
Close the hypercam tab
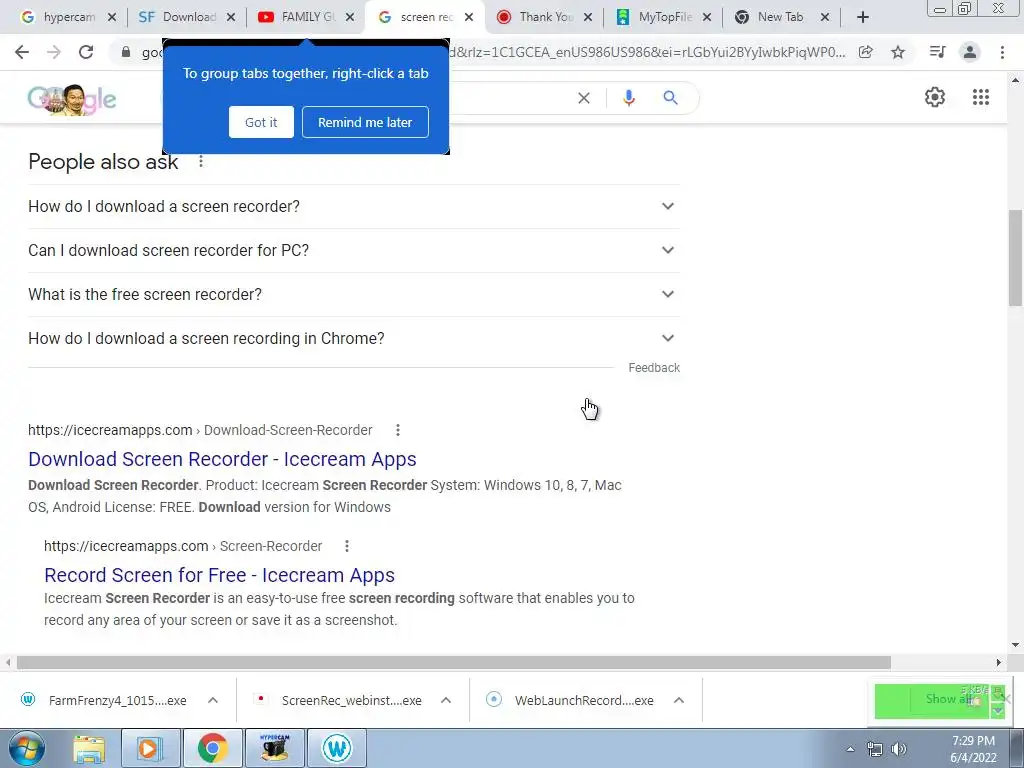[112, 18]
